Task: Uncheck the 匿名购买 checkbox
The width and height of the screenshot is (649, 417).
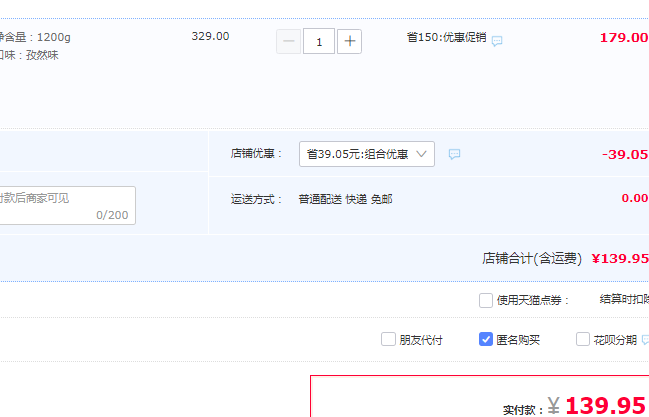Action: pos(486,339)
